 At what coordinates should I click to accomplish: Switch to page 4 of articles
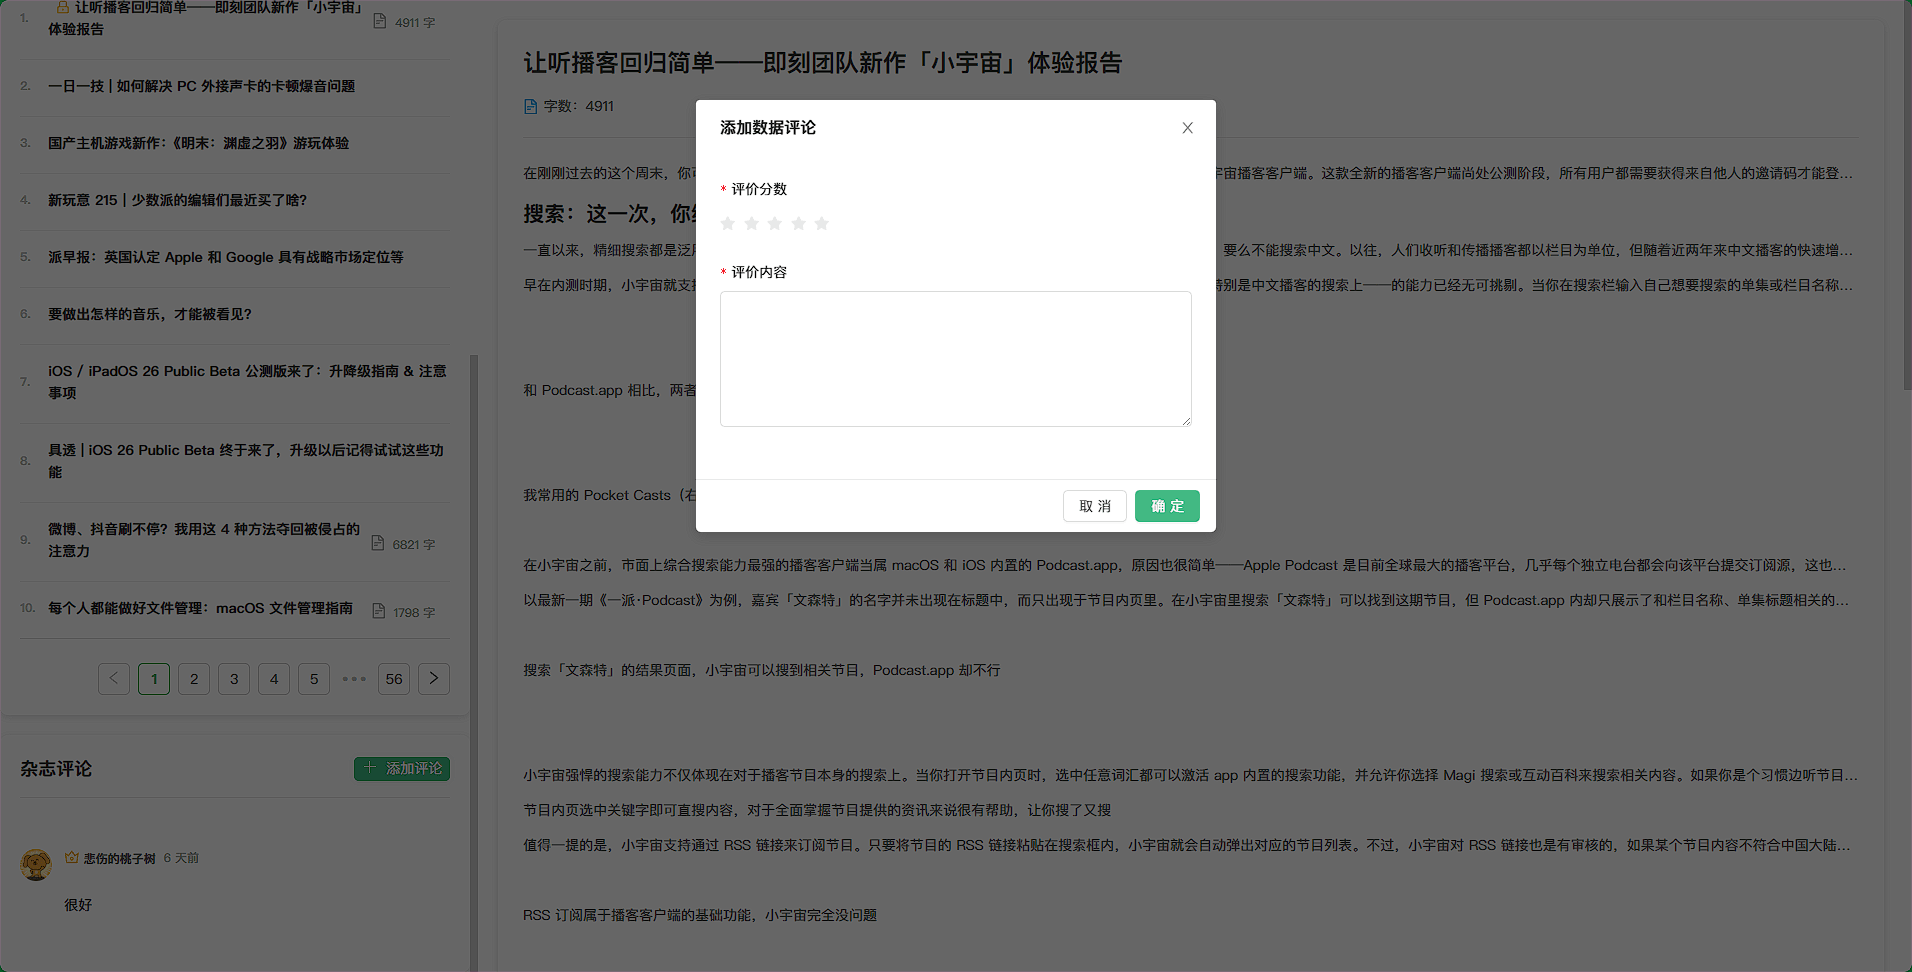point(274,679)
